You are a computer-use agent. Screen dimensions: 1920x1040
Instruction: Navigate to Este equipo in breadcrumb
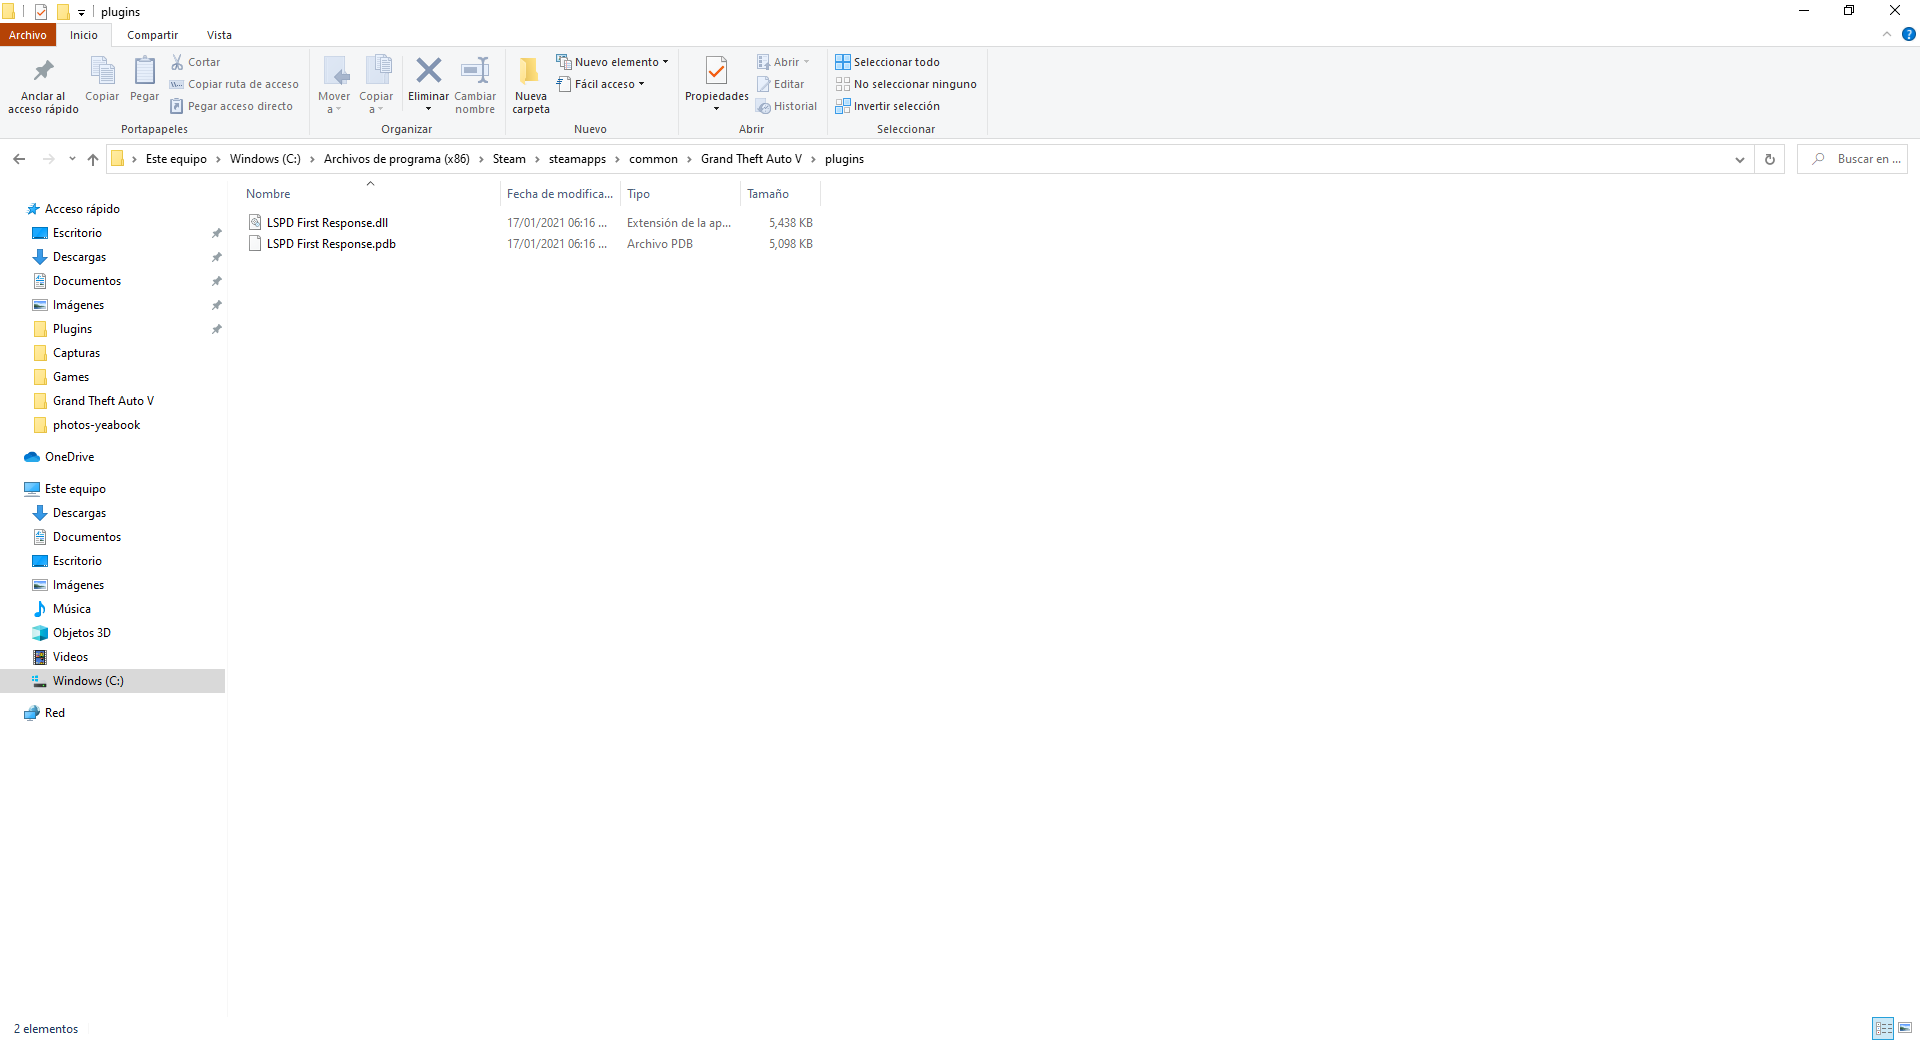click(x=176, y=159)
